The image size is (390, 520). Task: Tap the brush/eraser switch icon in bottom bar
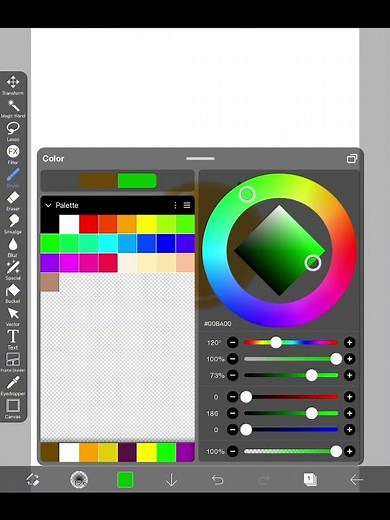(x=33, y=479)
